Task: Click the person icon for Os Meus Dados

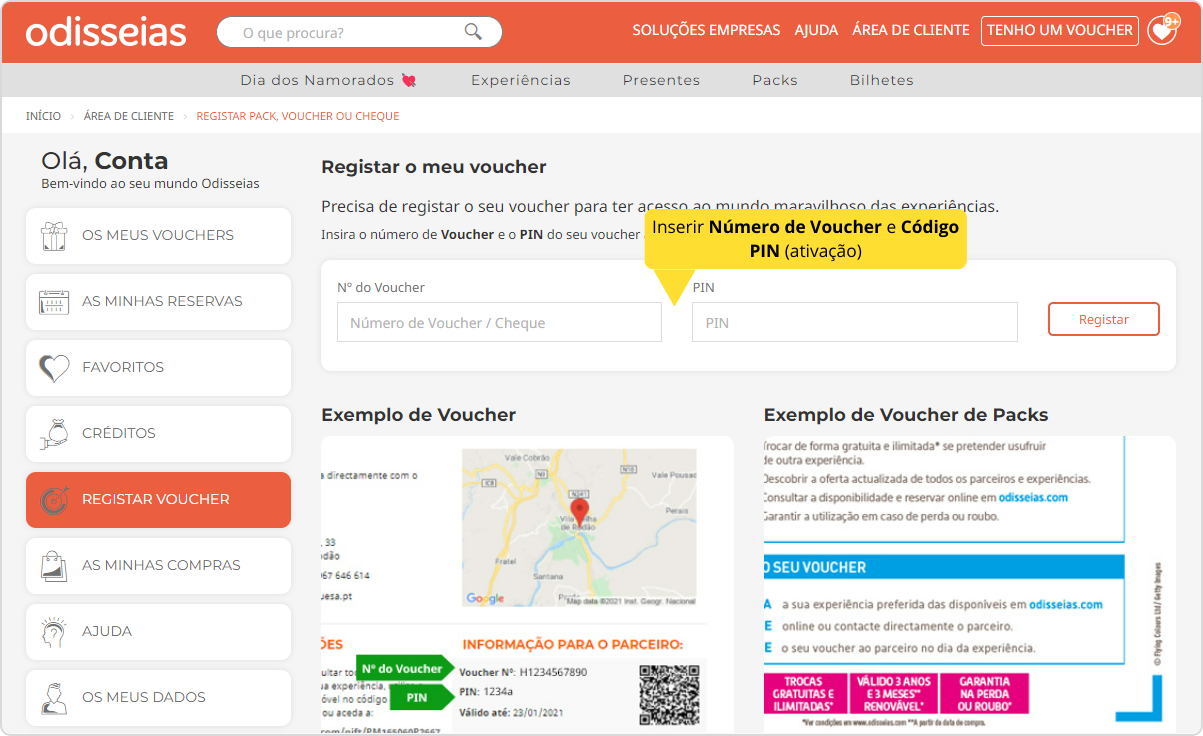Action: pyautogui.click(x=53, y=697)
